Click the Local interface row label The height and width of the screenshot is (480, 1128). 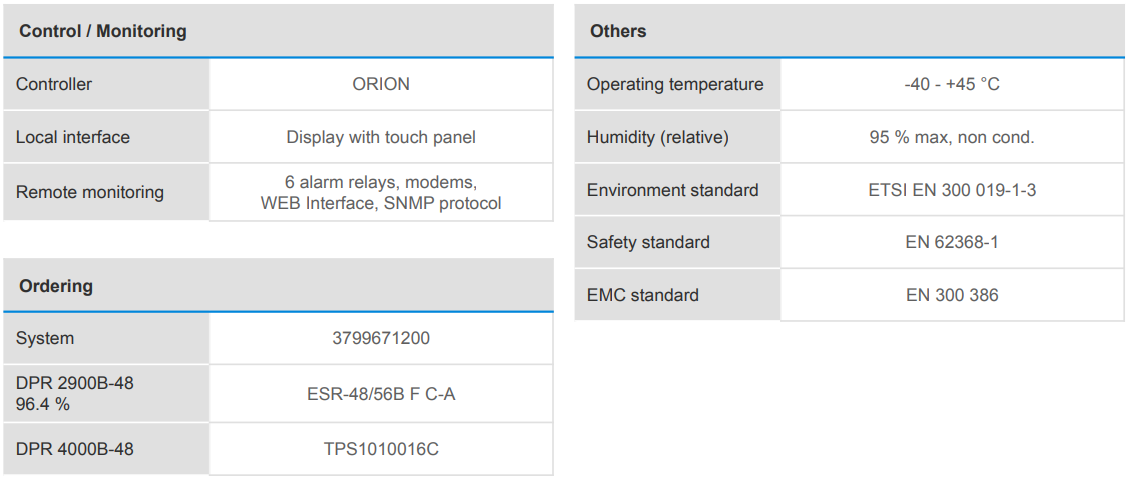pyautogui.click(x=73, y=137)
